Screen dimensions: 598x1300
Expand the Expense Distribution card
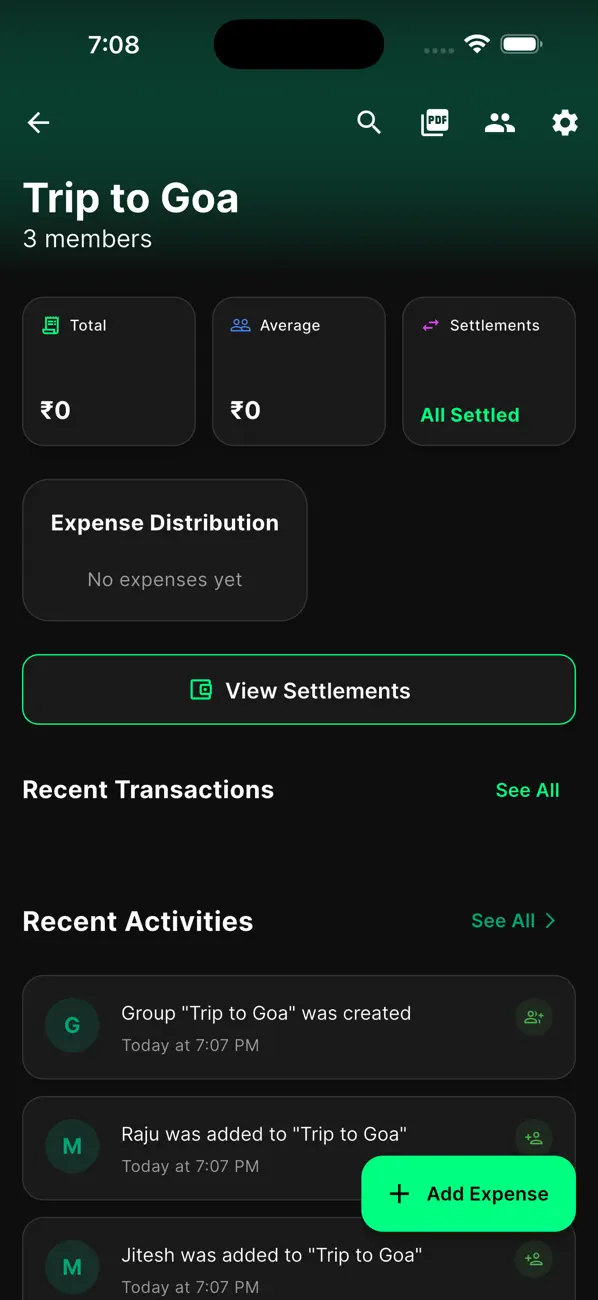coord(164,550)
